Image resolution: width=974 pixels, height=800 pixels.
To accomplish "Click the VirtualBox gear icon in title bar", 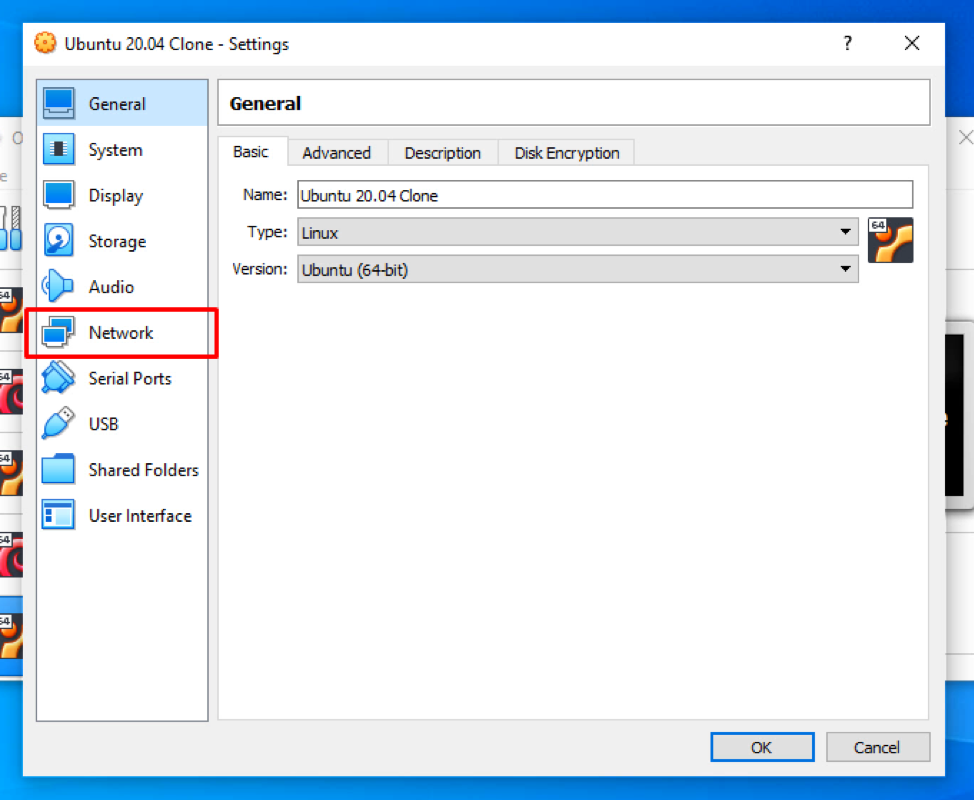I will (x=45, y=43).
